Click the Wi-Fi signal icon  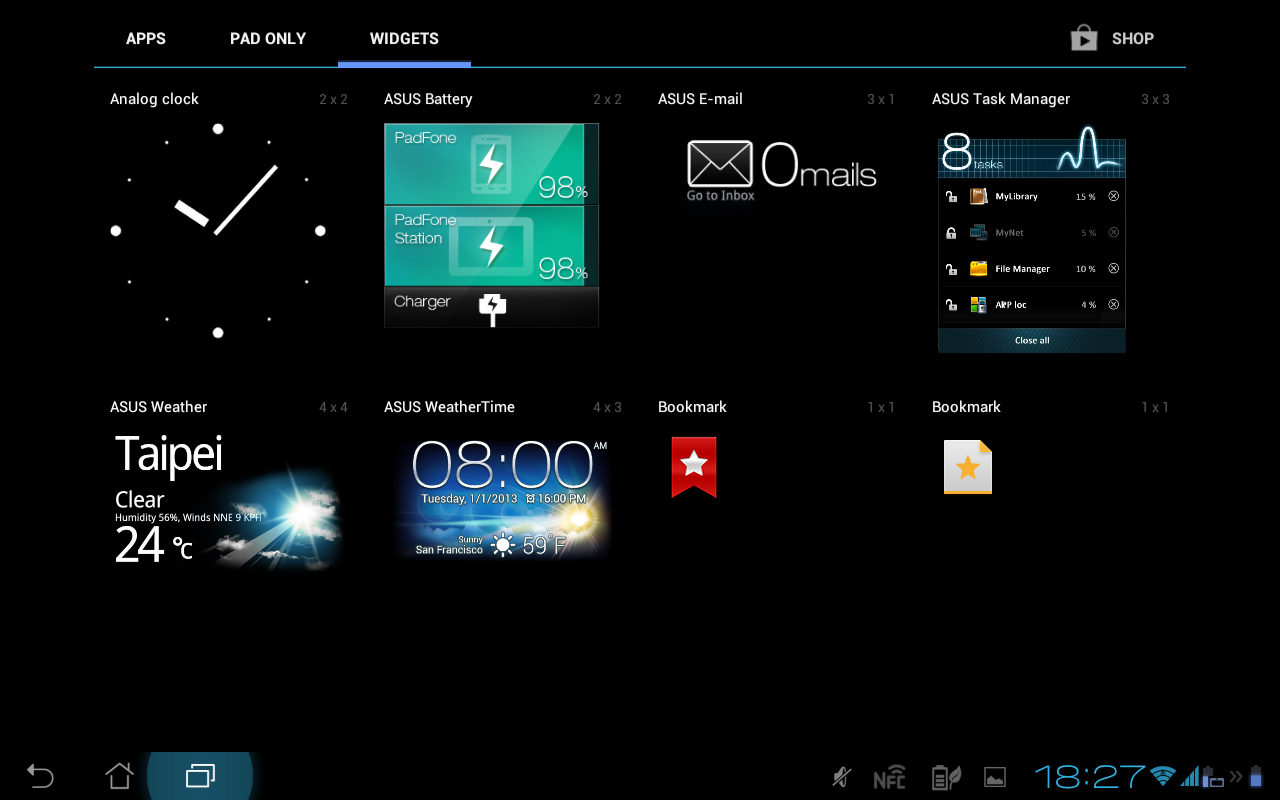click(x=1163, y=776)
